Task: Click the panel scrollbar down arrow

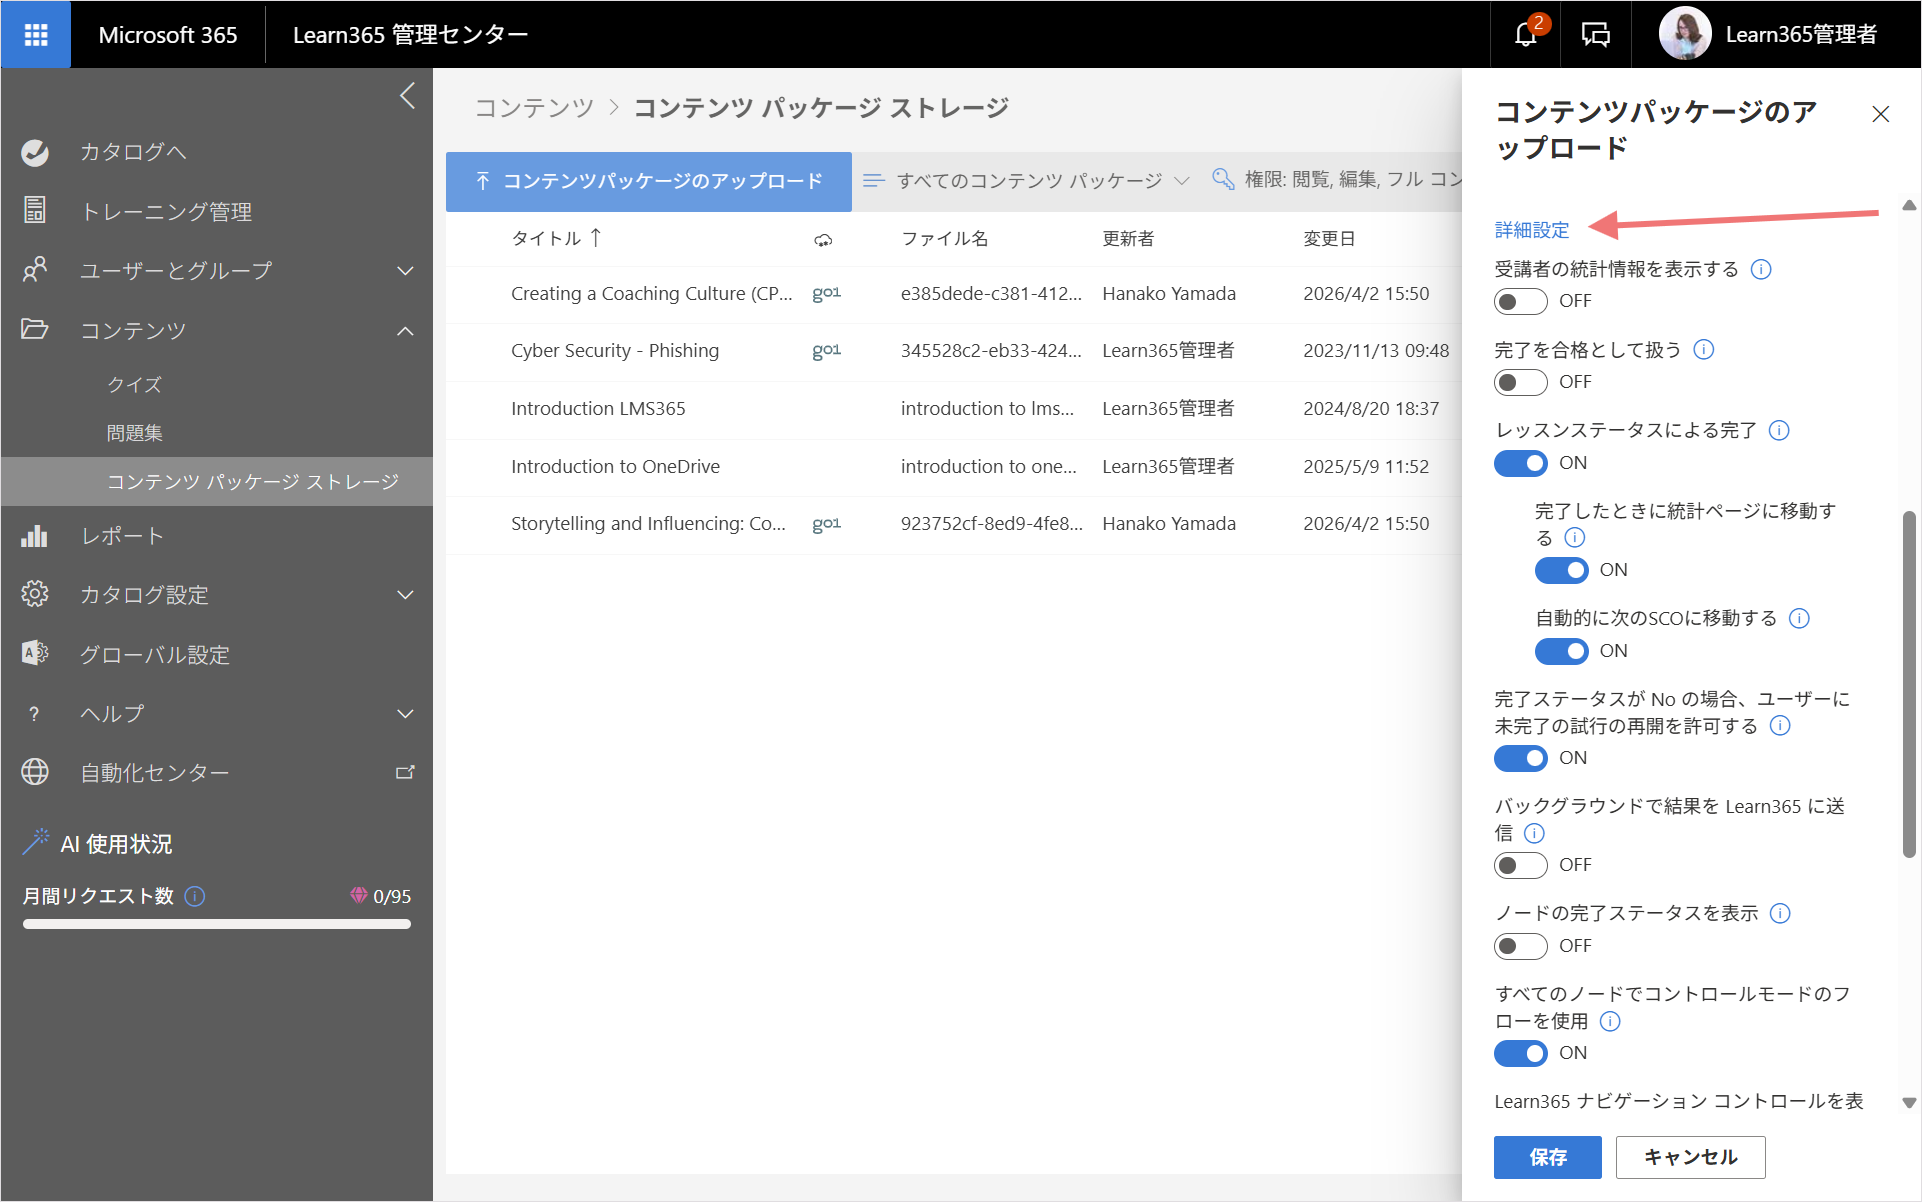Action: click(1909, 1103)
